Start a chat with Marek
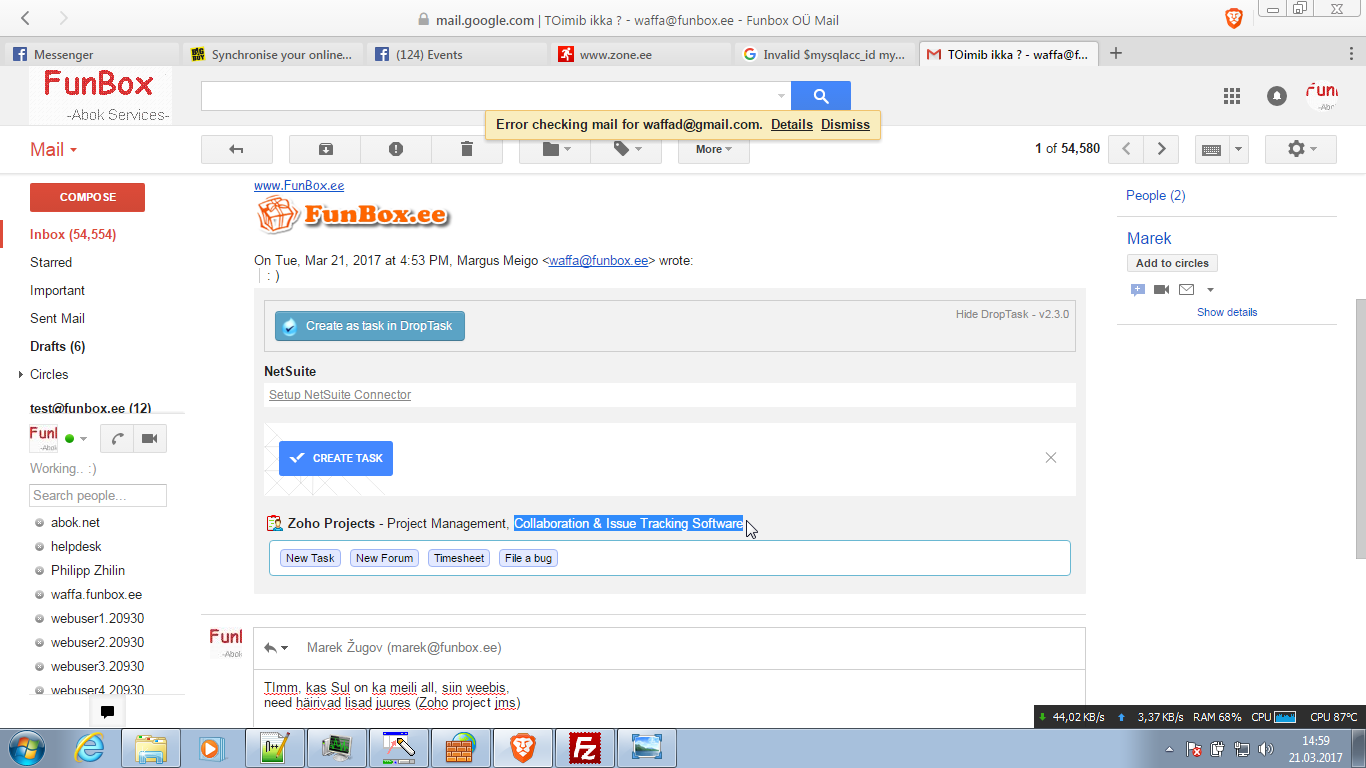Image resolution: width=1366 pixels, height=768 pixels. [1137, 290]
